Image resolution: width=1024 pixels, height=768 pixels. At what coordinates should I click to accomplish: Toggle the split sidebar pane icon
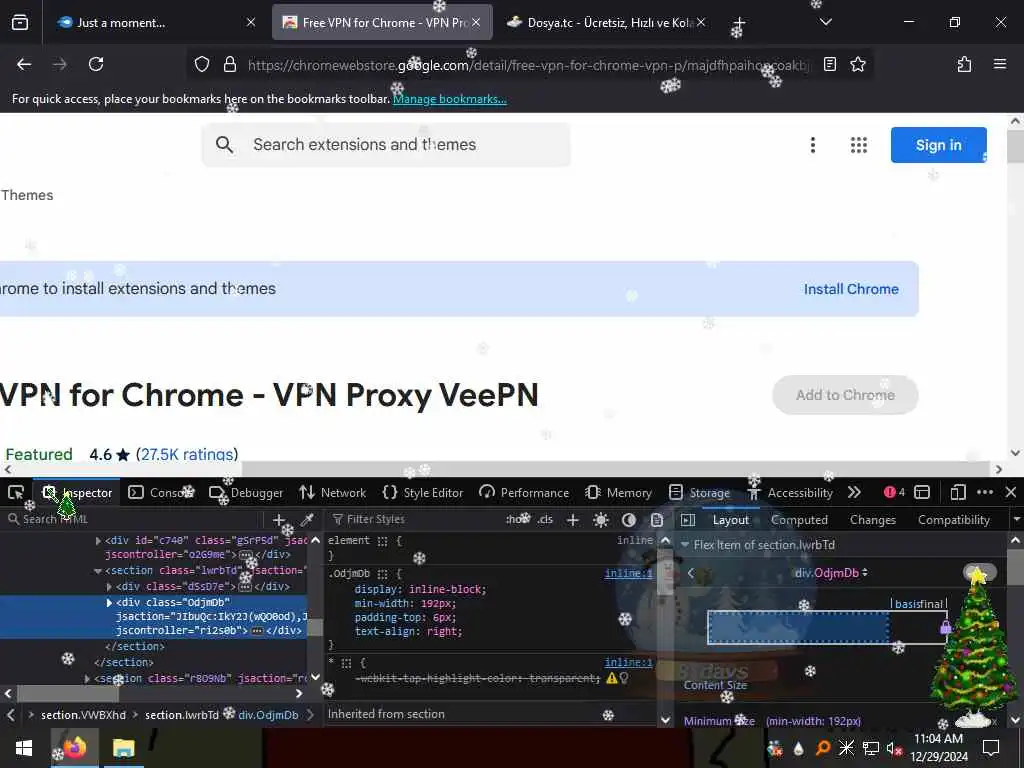tap(688, 520)
